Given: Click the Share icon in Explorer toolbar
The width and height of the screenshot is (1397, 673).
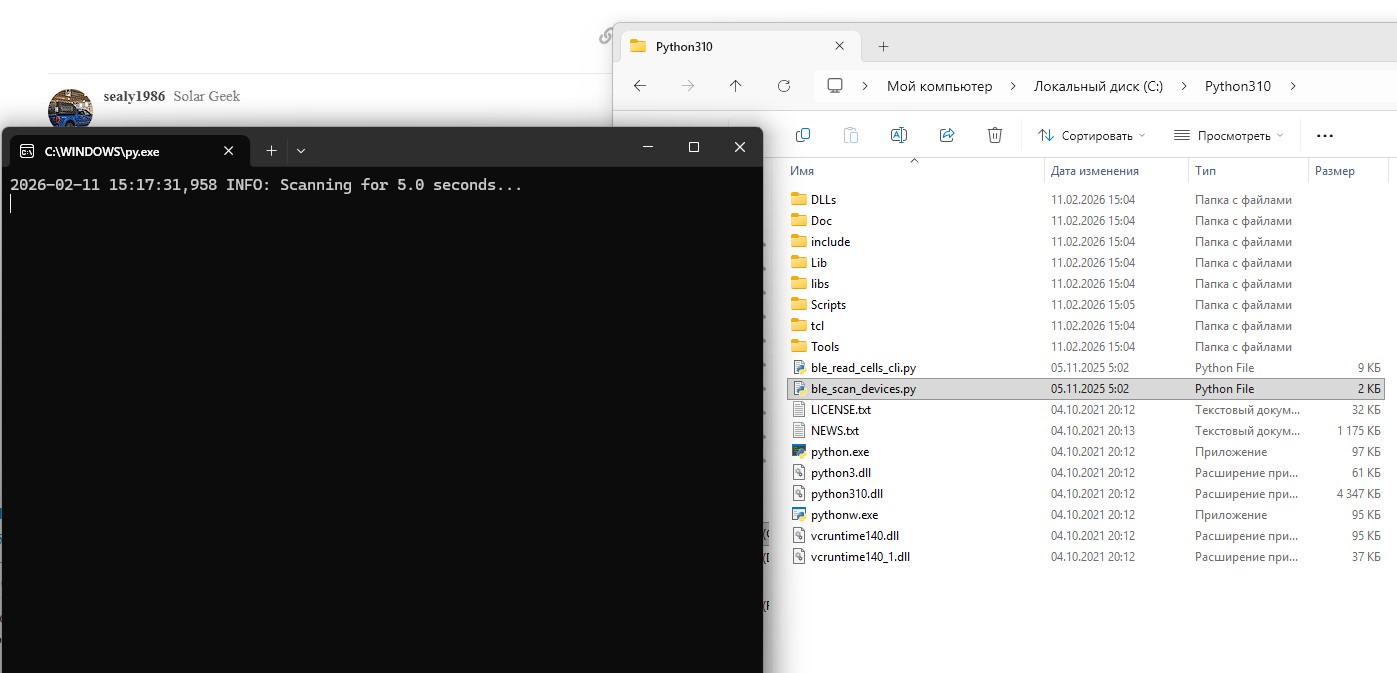Looking at the screenshot, I should (947, 135).
